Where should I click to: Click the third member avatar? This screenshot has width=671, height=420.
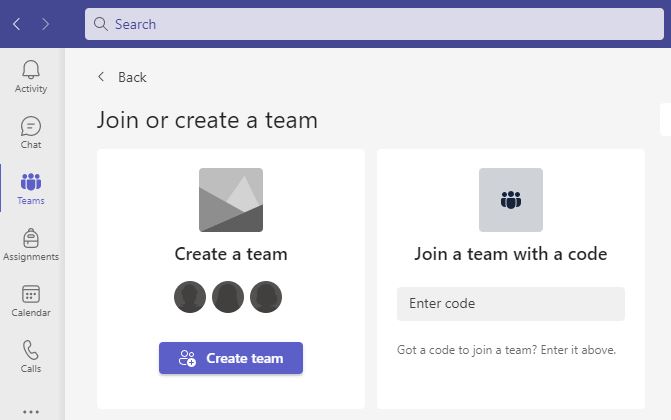[x=266, y=297]
